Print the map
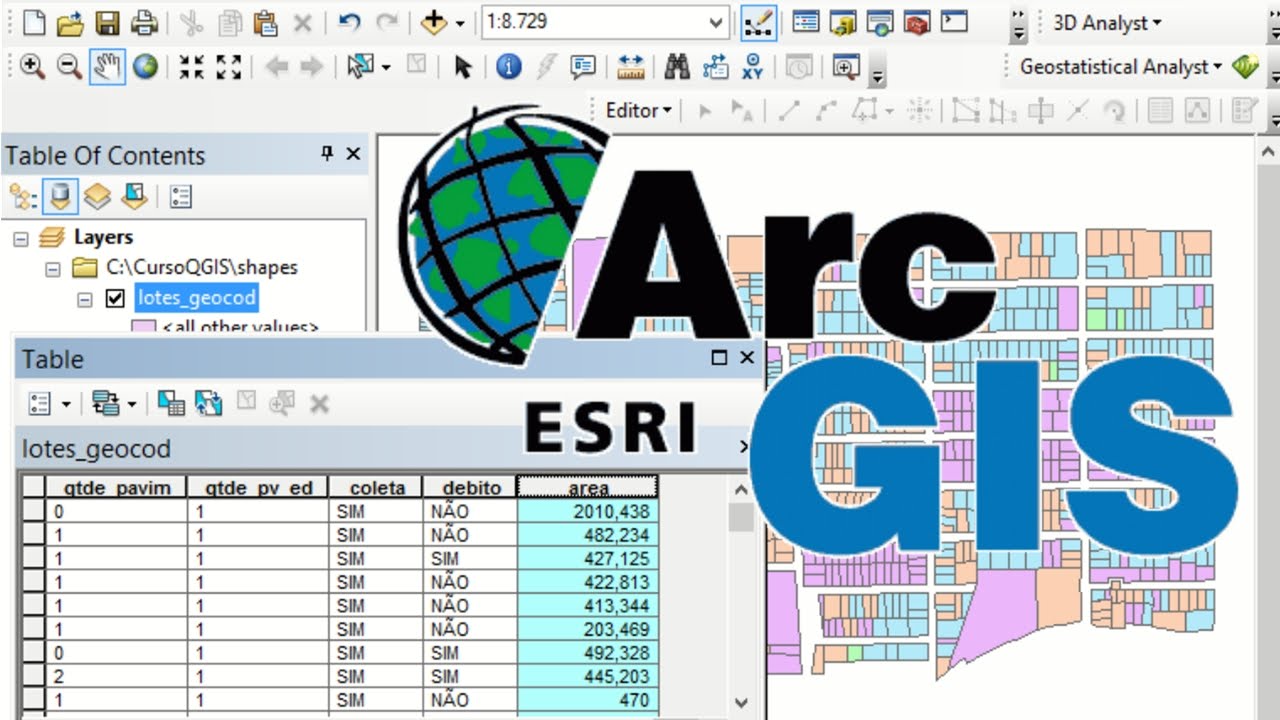 [x=144, y=22]
